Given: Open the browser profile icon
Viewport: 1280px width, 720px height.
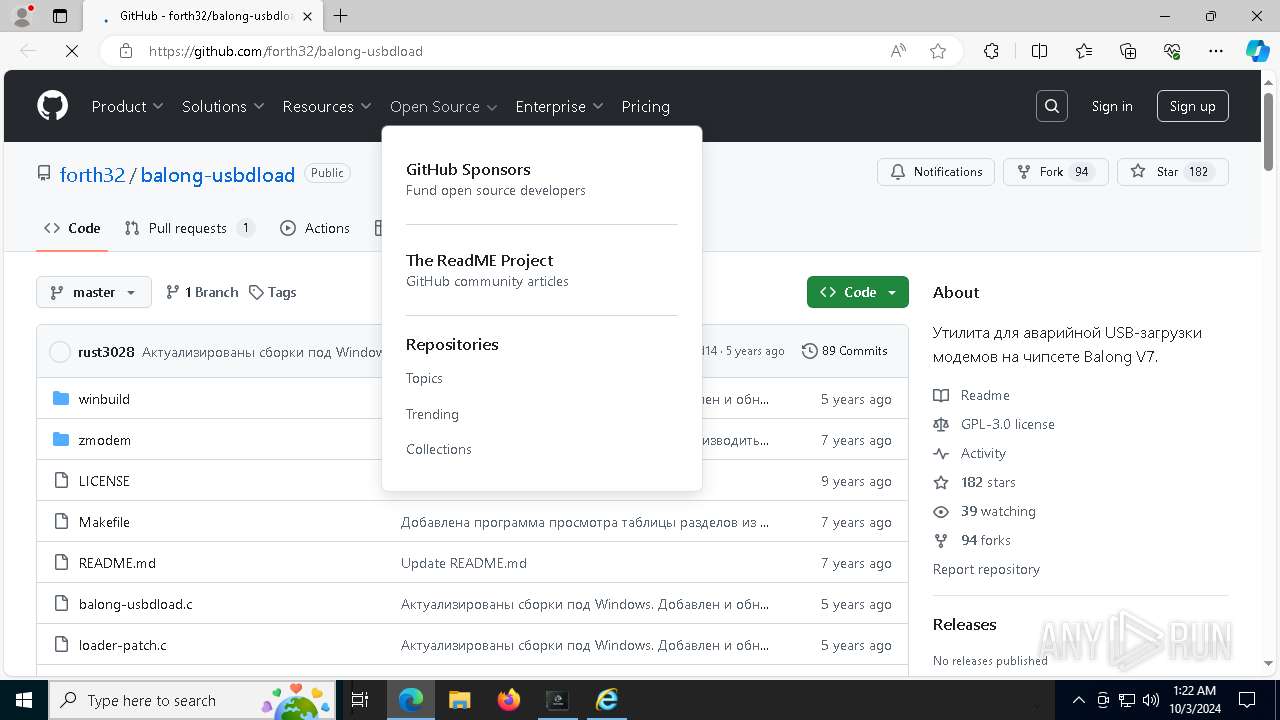Looking at the screenshot, I should click(x=22, y=16).
